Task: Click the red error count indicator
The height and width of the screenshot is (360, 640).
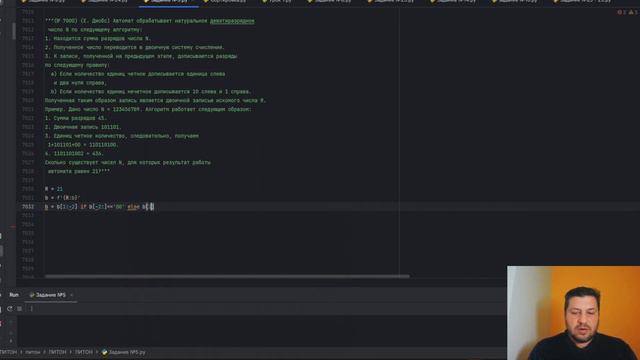Action: [x=622, y=12]
